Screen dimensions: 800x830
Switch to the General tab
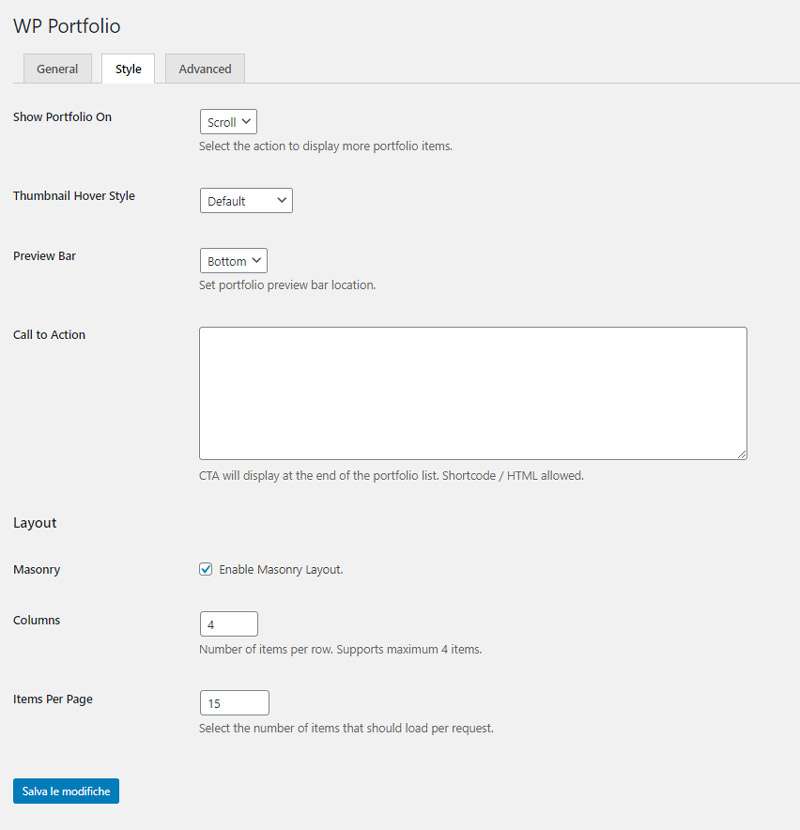pos(57,69)
